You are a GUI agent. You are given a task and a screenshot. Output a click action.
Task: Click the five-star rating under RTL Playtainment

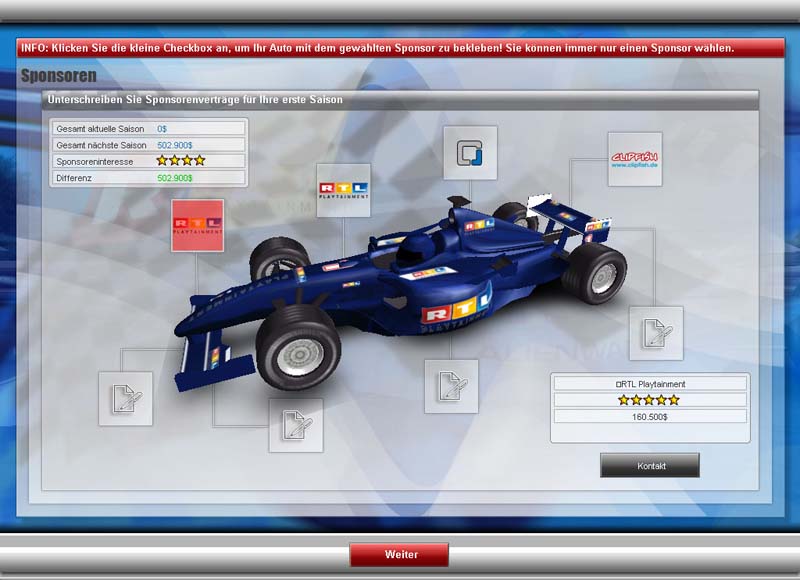[649, 400]
